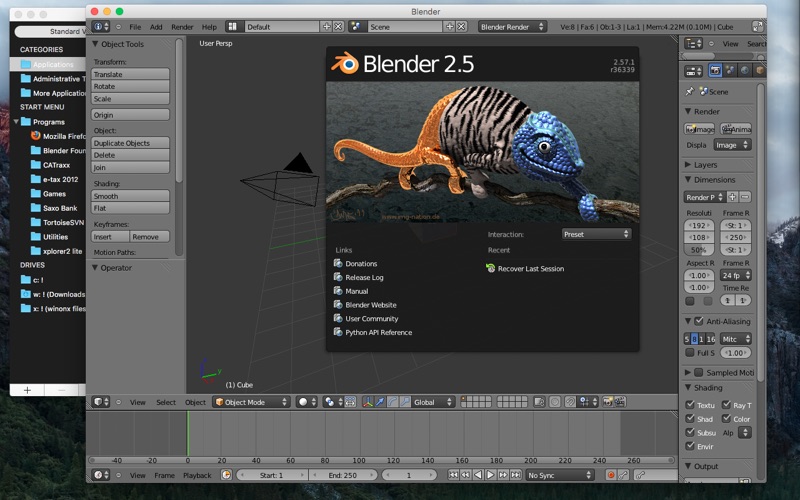Enable the Full Sample checkbox

click(x=690, y=353)
